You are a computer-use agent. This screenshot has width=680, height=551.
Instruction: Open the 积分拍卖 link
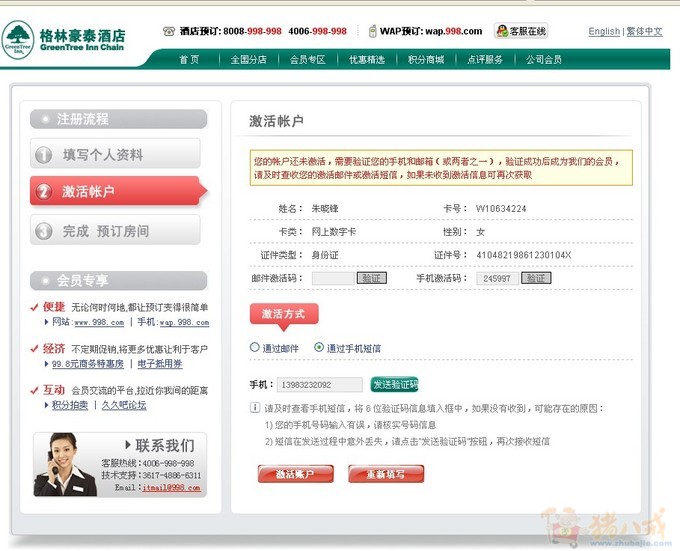[70, 405]
